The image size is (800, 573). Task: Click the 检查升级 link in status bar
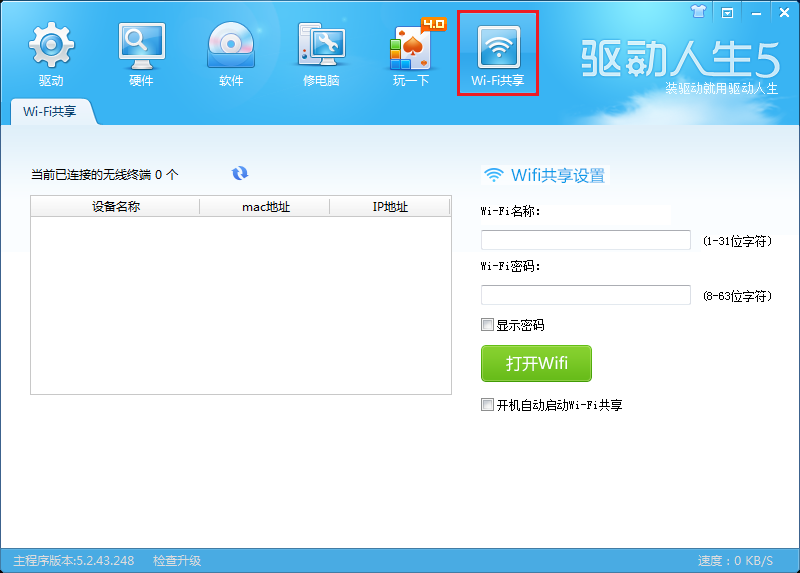tap(177, 561)
